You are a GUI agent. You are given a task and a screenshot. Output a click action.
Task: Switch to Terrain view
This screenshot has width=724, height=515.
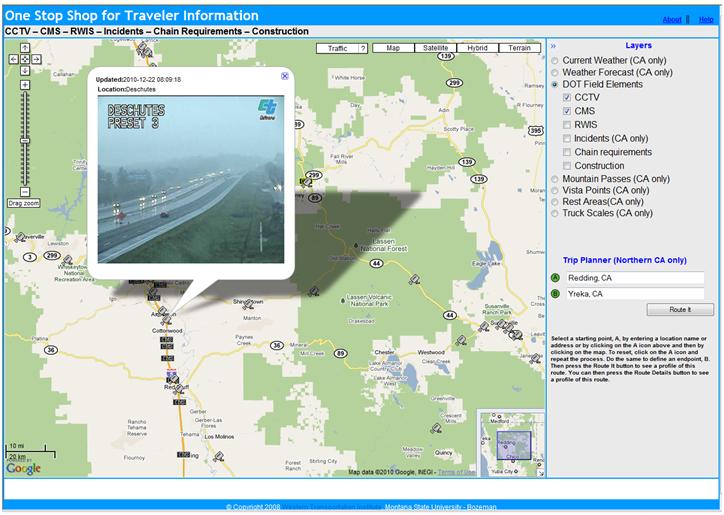(519, 48)
